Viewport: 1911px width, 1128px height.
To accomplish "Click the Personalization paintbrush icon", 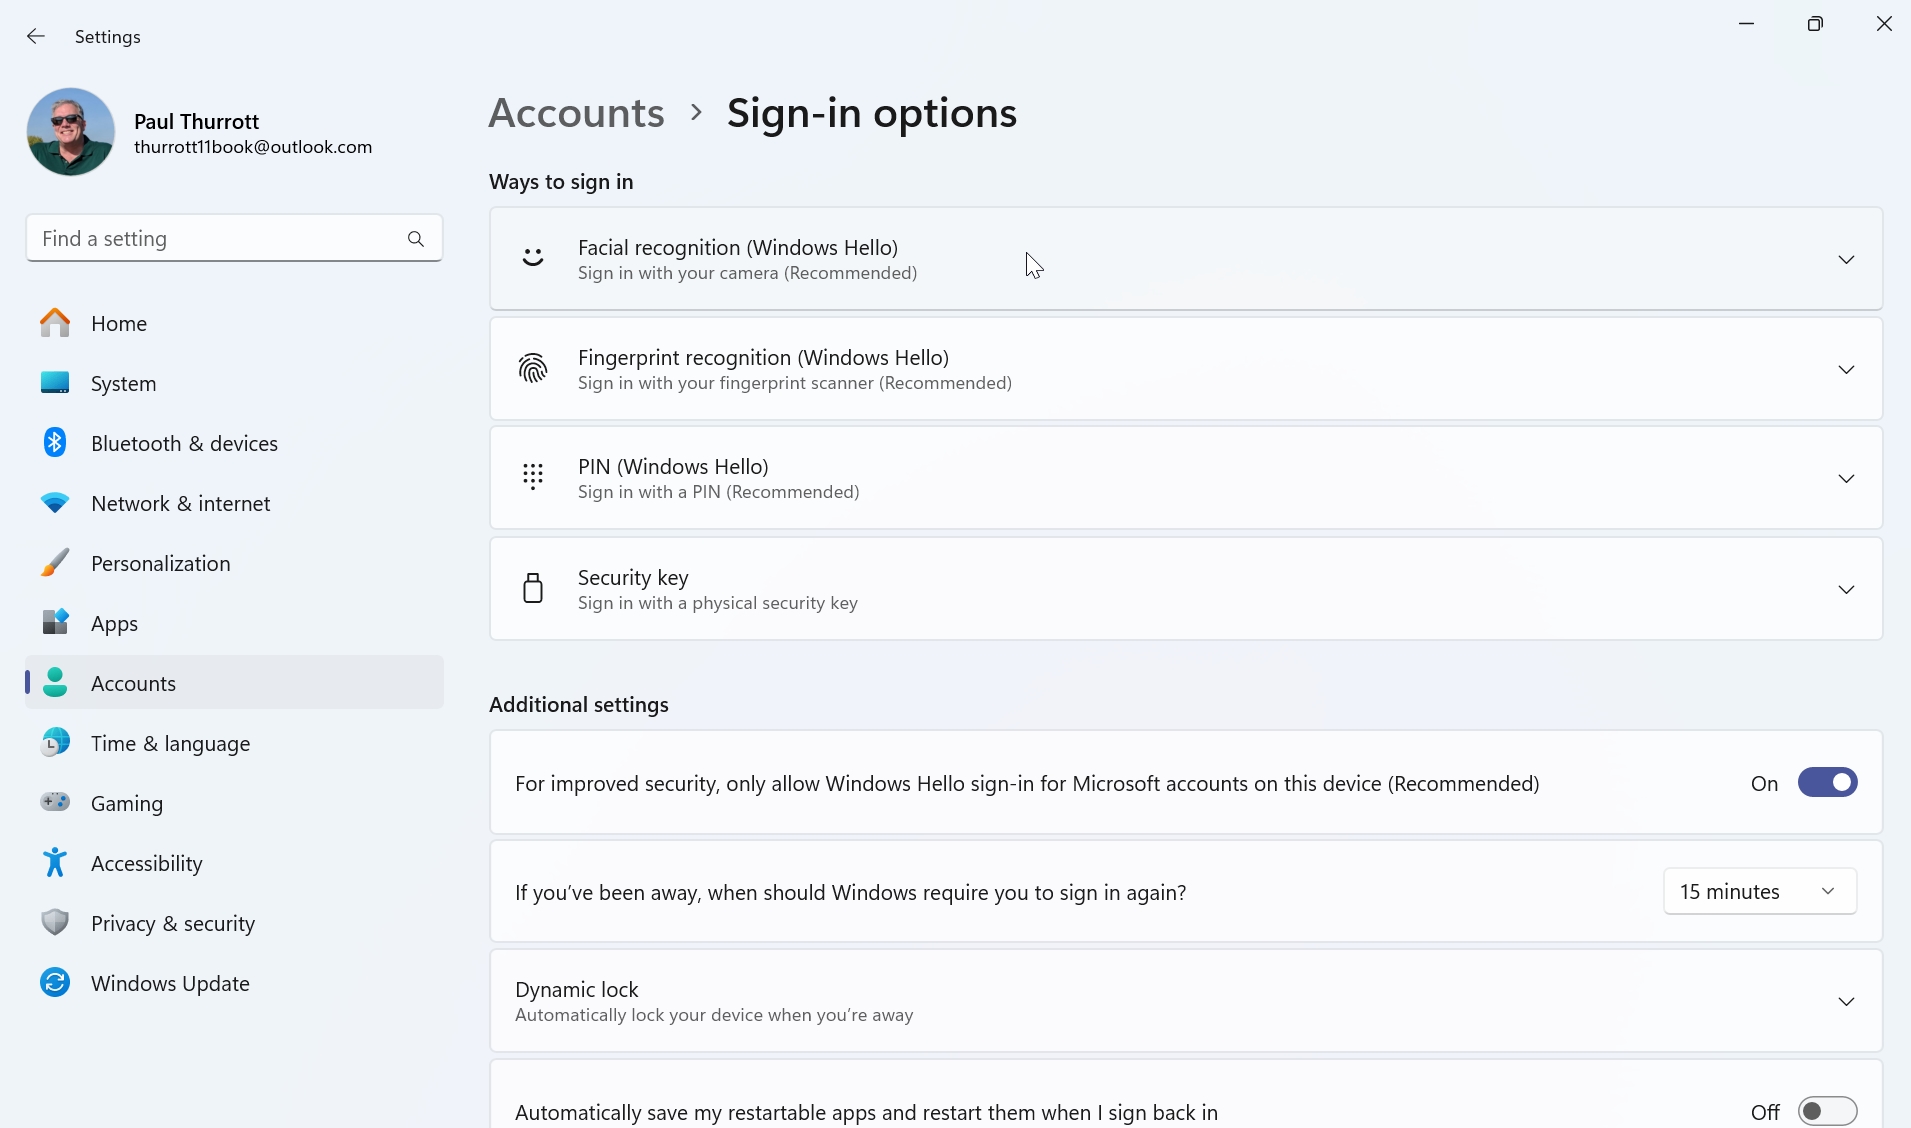I will [x=55, y=563].
